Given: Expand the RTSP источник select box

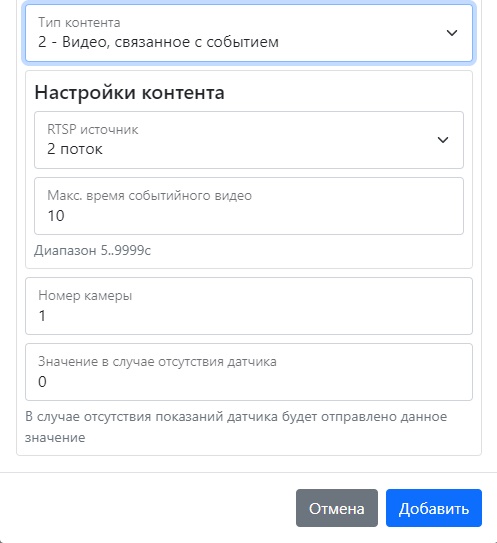Looking at the screenshot, I should coord(249,140).
